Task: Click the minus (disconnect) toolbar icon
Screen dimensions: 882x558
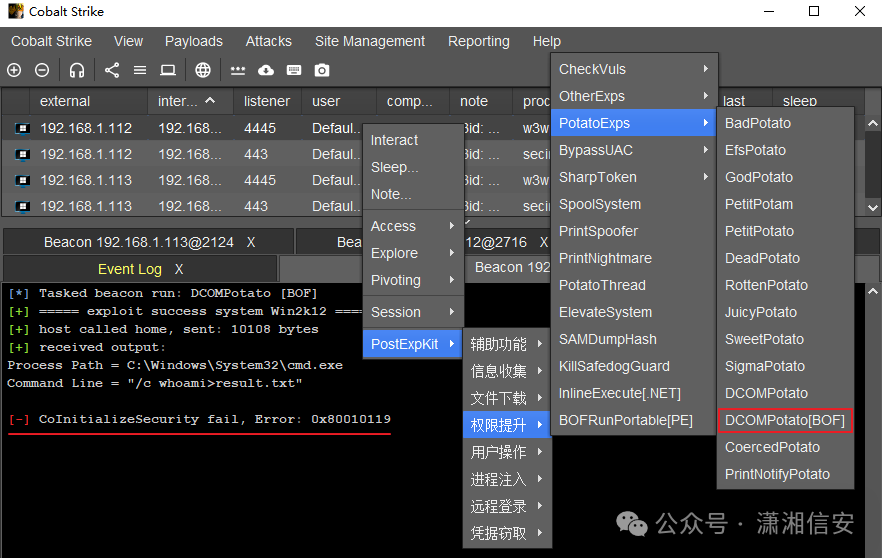Action: click(x=42, y=70)
